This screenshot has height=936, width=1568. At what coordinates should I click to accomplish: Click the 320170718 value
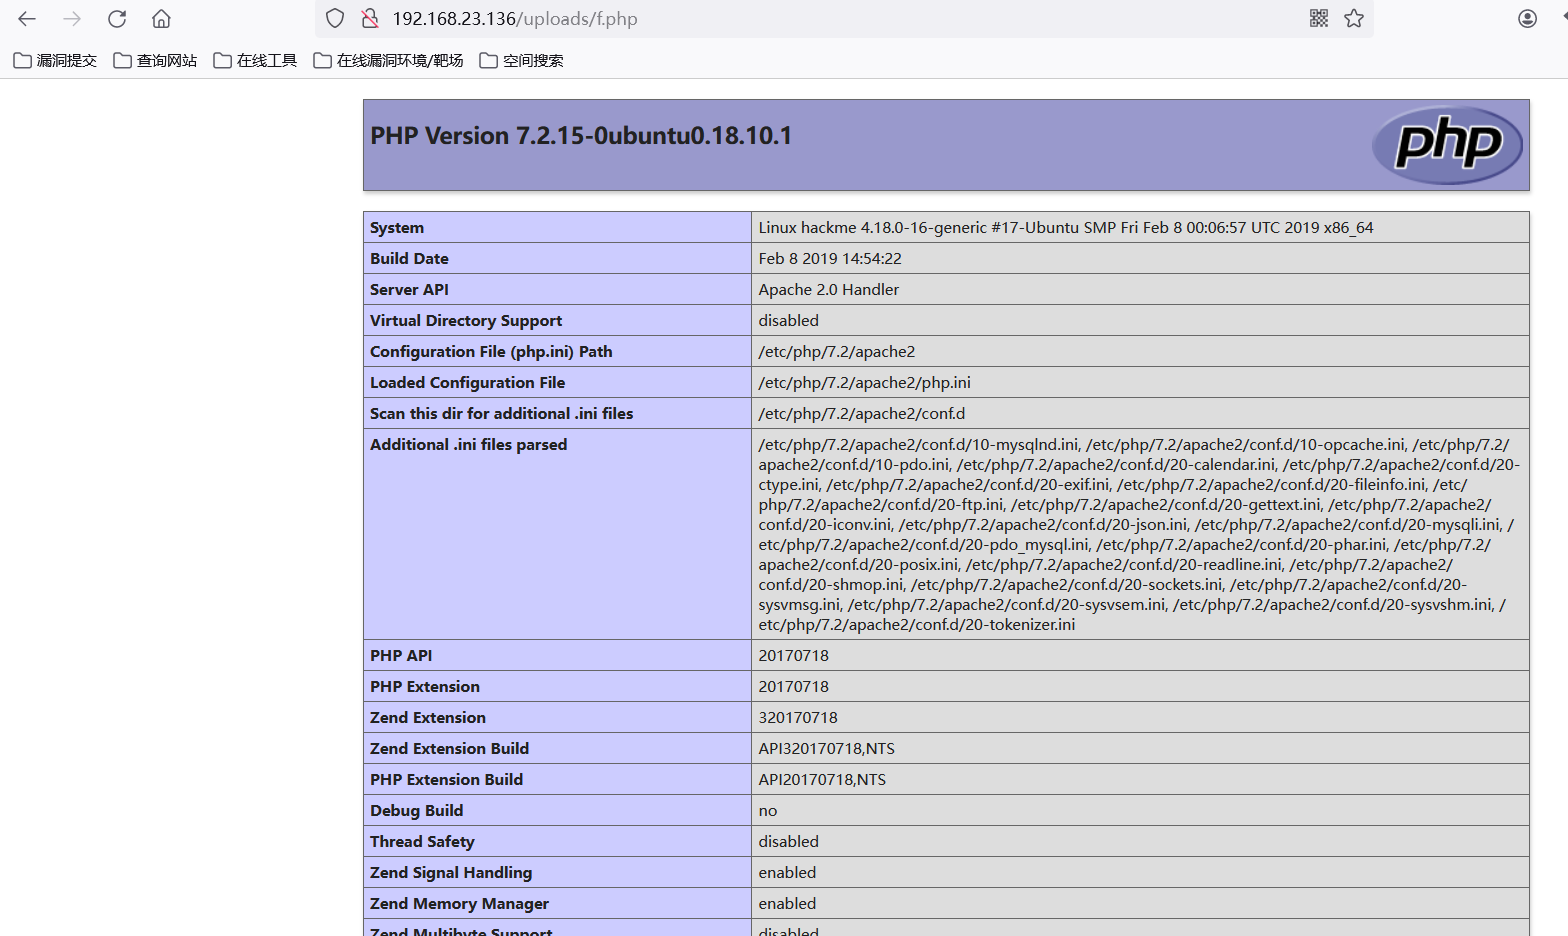(x=798, y=718)
